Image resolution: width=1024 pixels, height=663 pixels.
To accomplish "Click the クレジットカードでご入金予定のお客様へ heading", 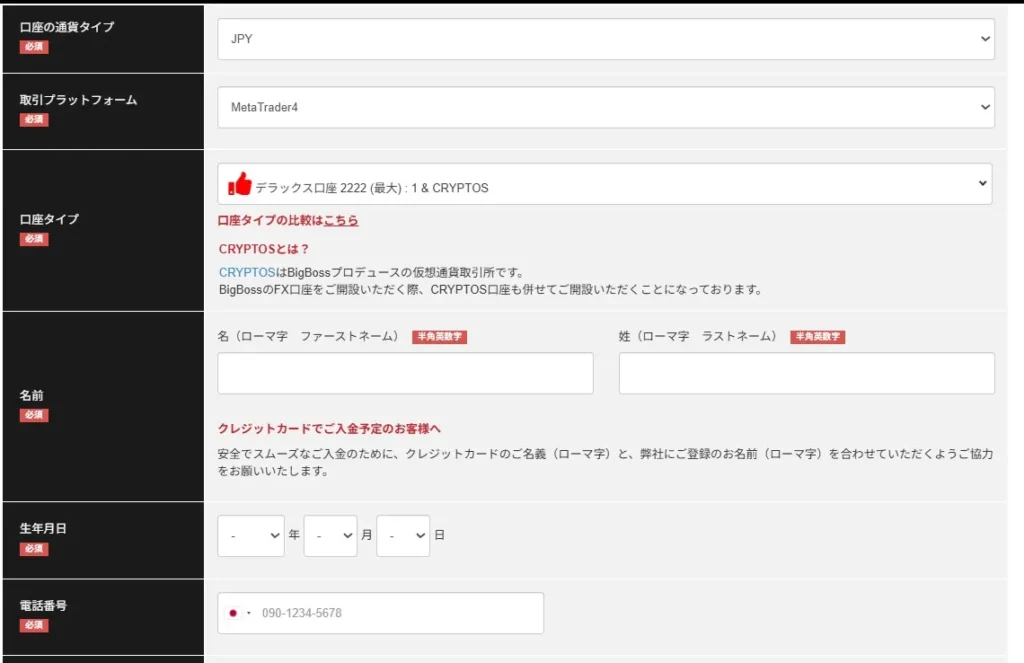I will pos(329,429).
